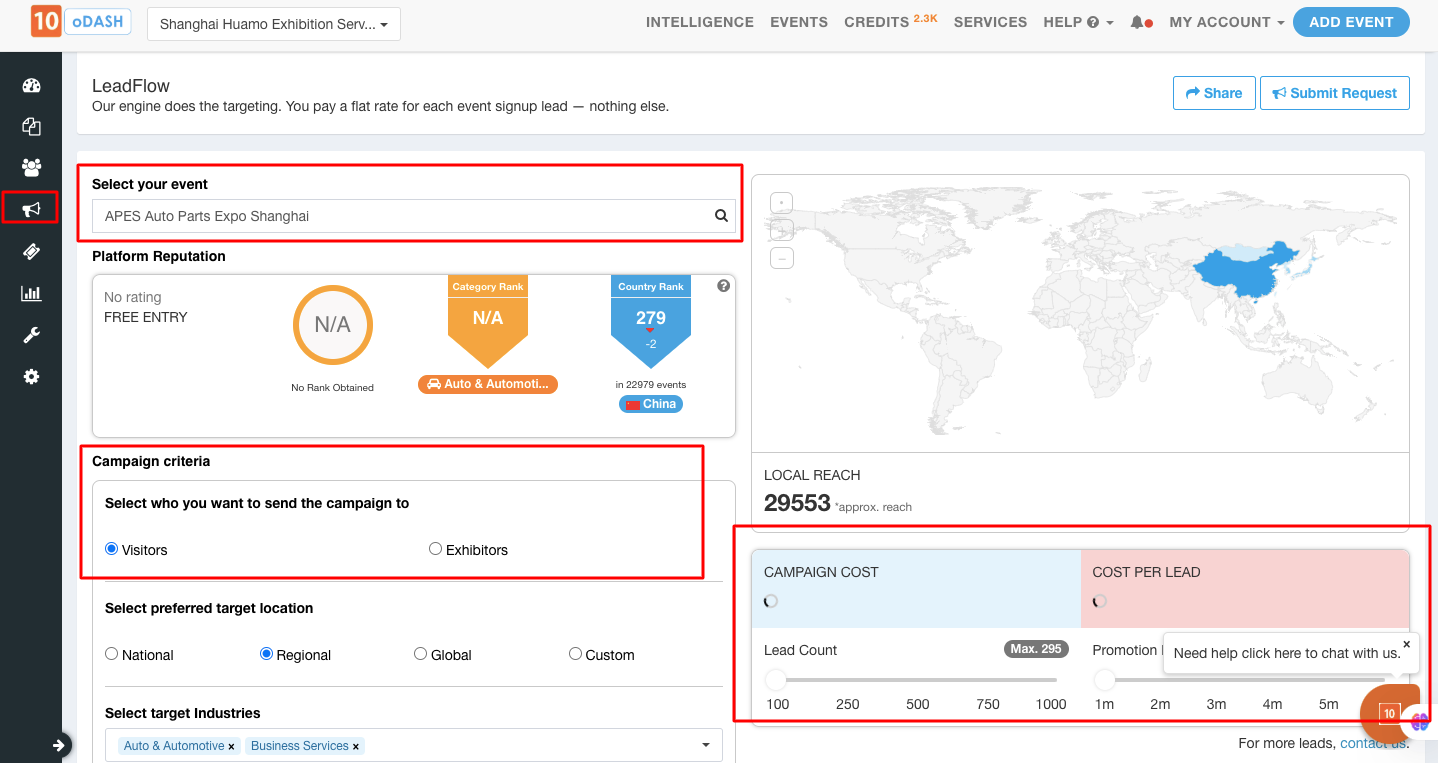This screenshot has width=1438, height=763.
Task: Open the bar chart analytics icon
Action: pyautogui.click(x=31, y=293)
